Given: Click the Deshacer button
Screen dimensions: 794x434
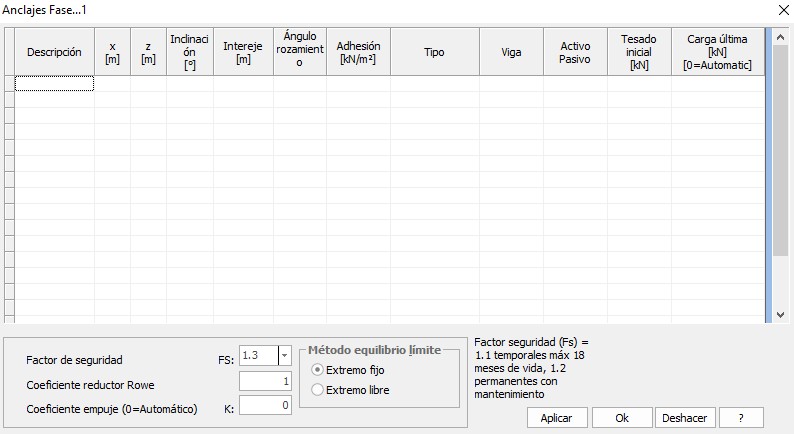Looking at the screenshot, I should (684, 418).
